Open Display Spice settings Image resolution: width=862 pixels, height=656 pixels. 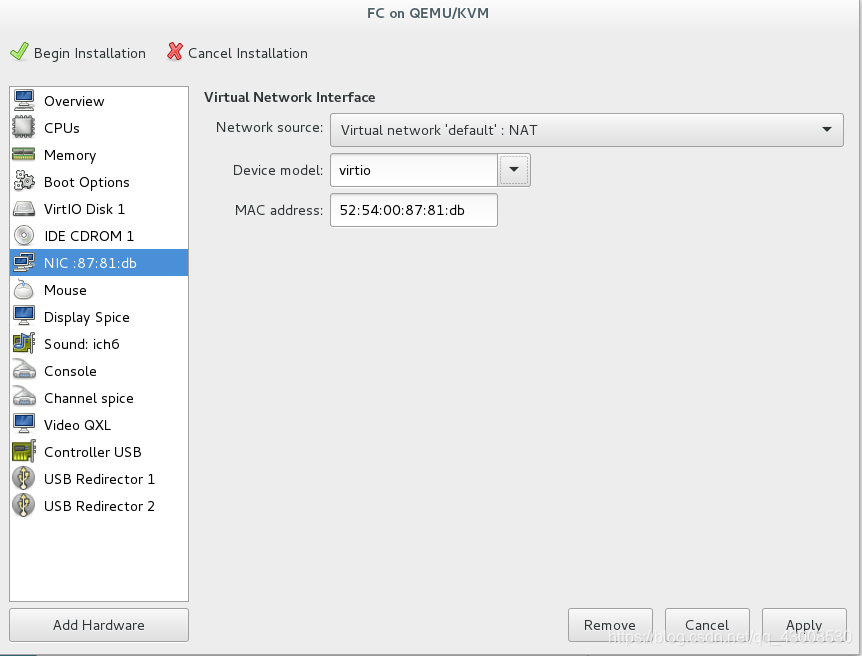click(99, 316)
